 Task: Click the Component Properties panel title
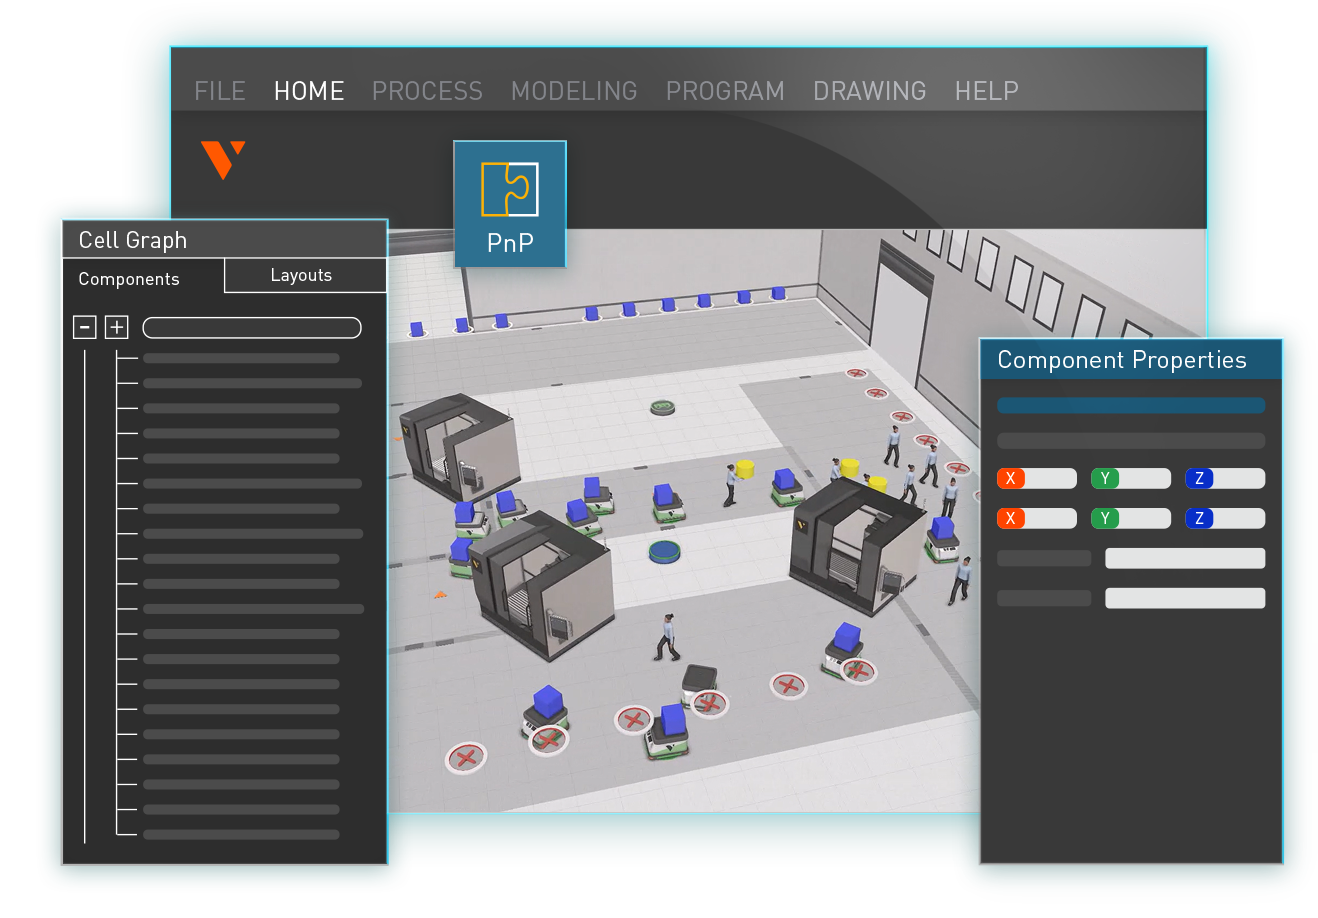tap(1122, 360)
